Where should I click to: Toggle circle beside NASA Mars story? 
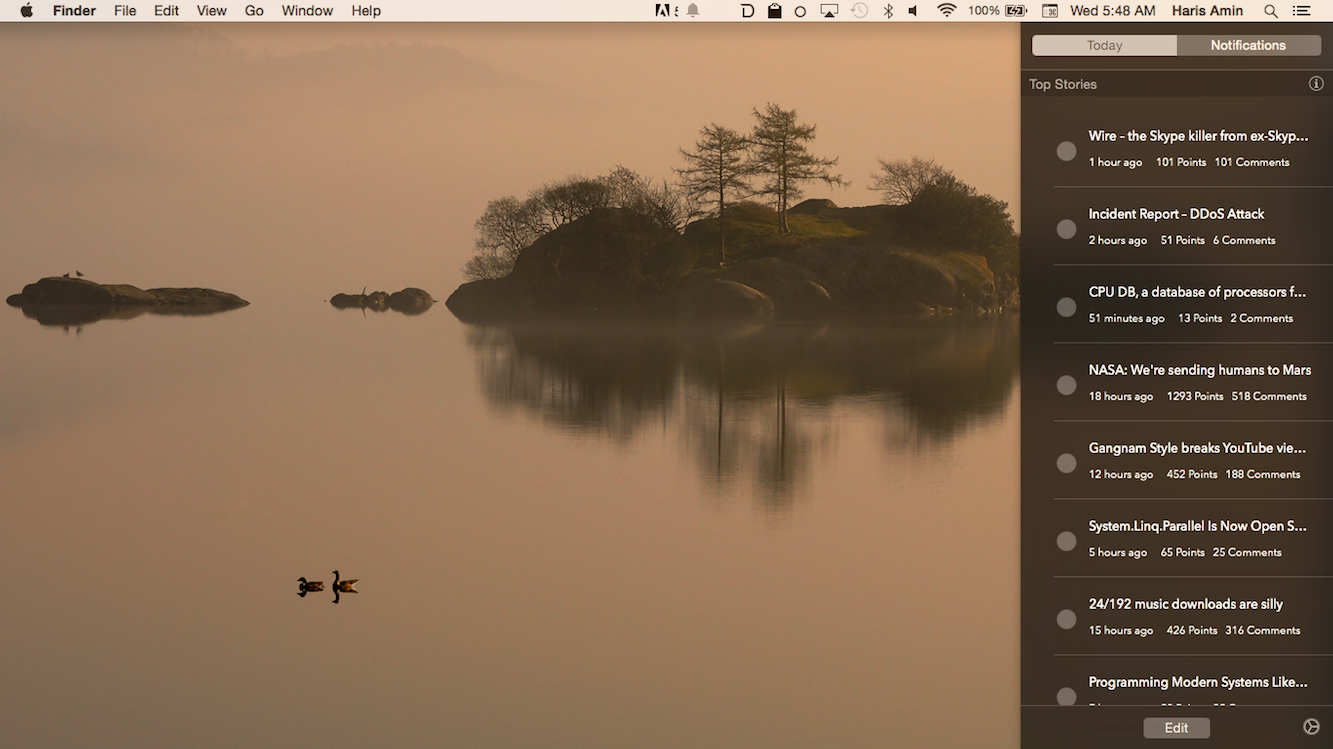coord(1066,385)
